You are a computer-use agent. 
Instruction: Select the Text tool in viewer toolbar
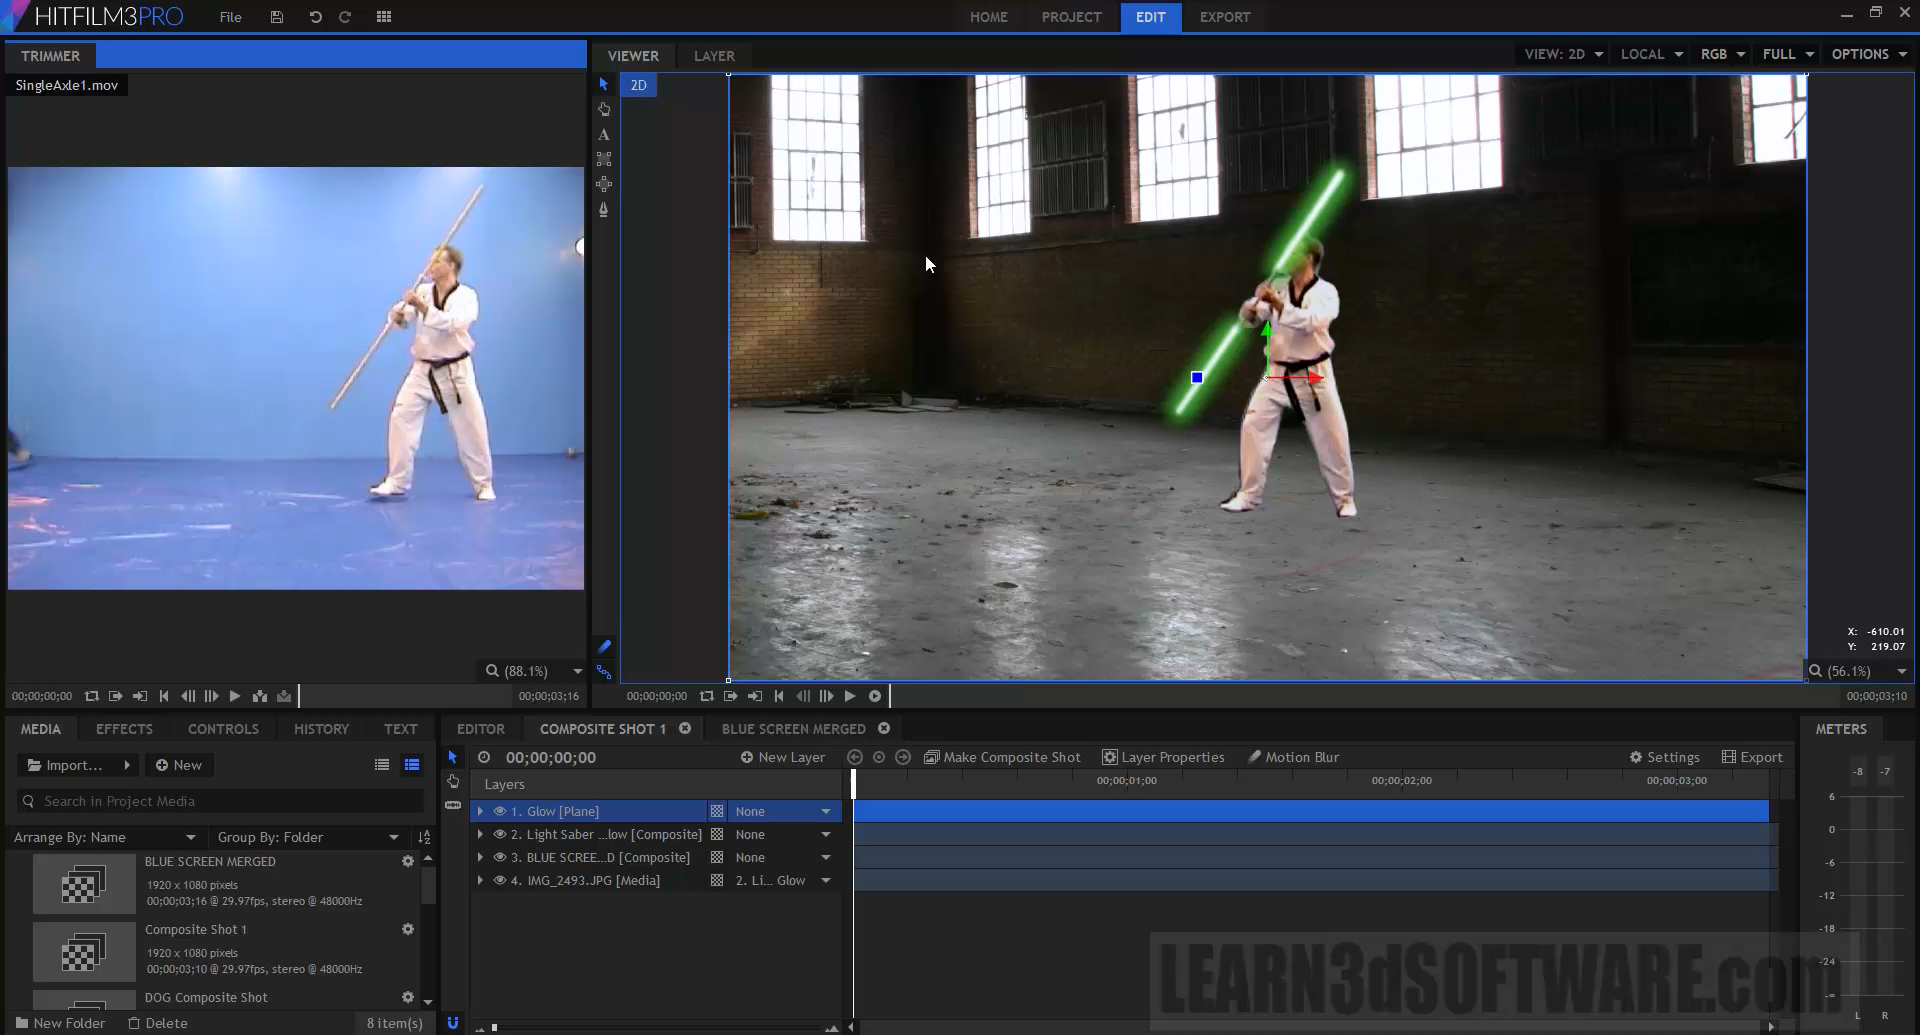coord(604,134)
